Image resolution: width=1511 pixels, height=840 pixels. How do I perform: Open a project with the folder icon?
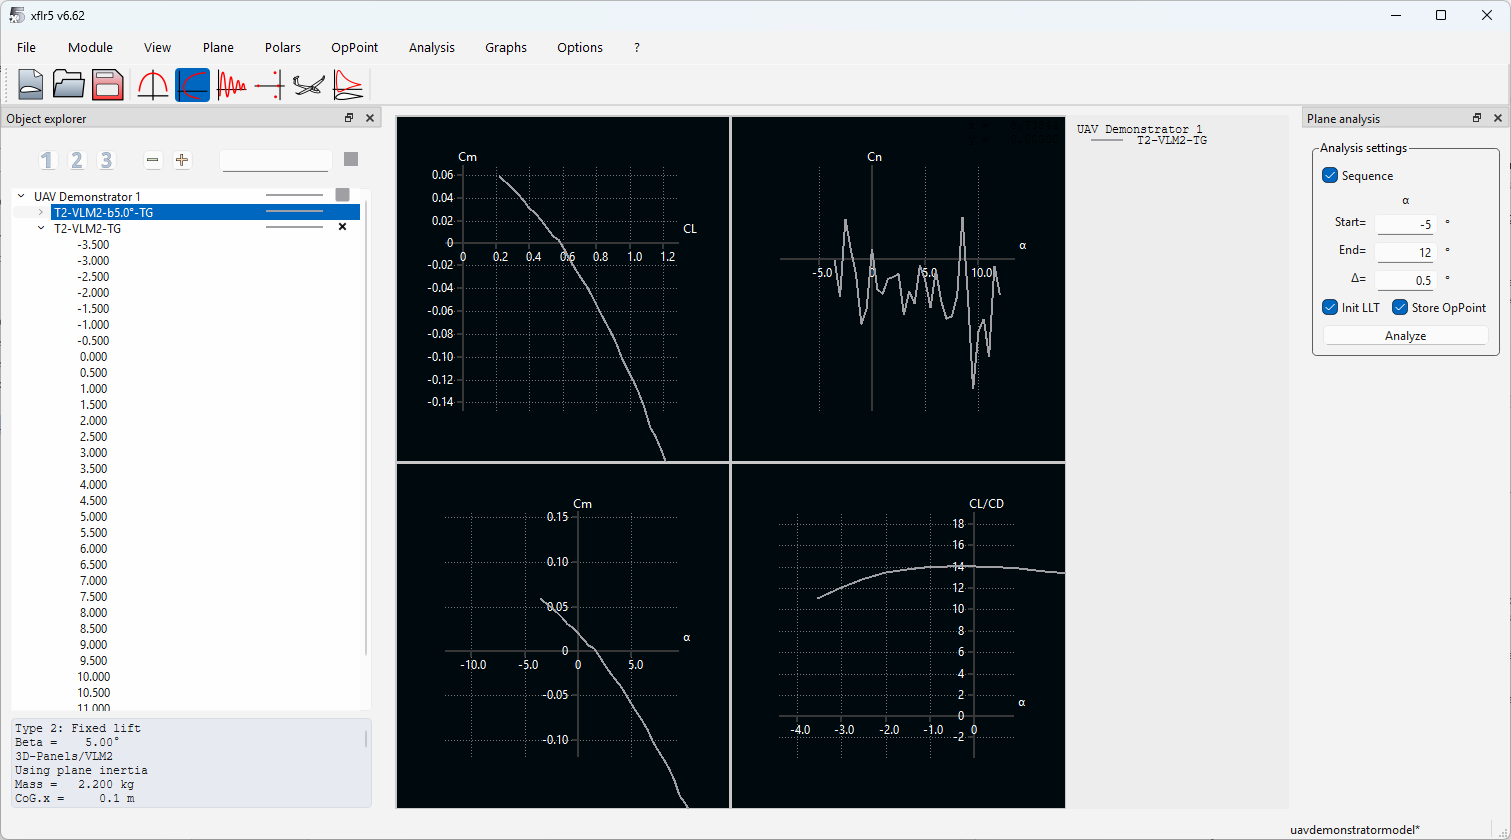pyautogui.click(x=69, y=85)
